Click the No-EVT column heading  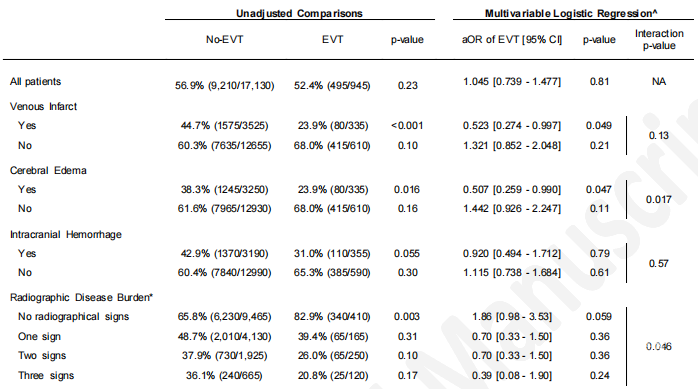click(x=224, y=40)
